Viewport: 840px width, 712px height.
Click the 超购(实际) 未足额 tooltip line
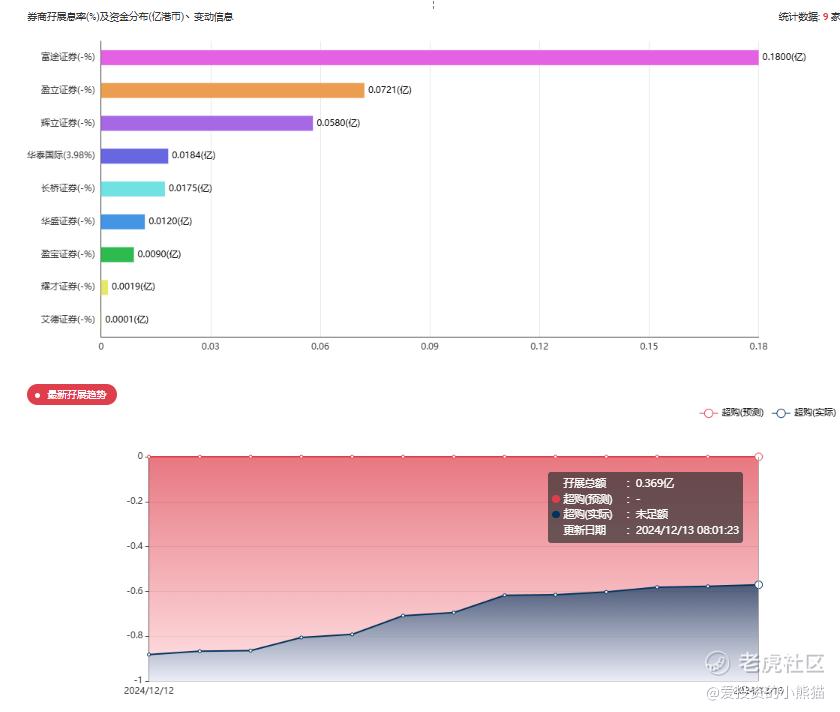click(x=610, y=514)
